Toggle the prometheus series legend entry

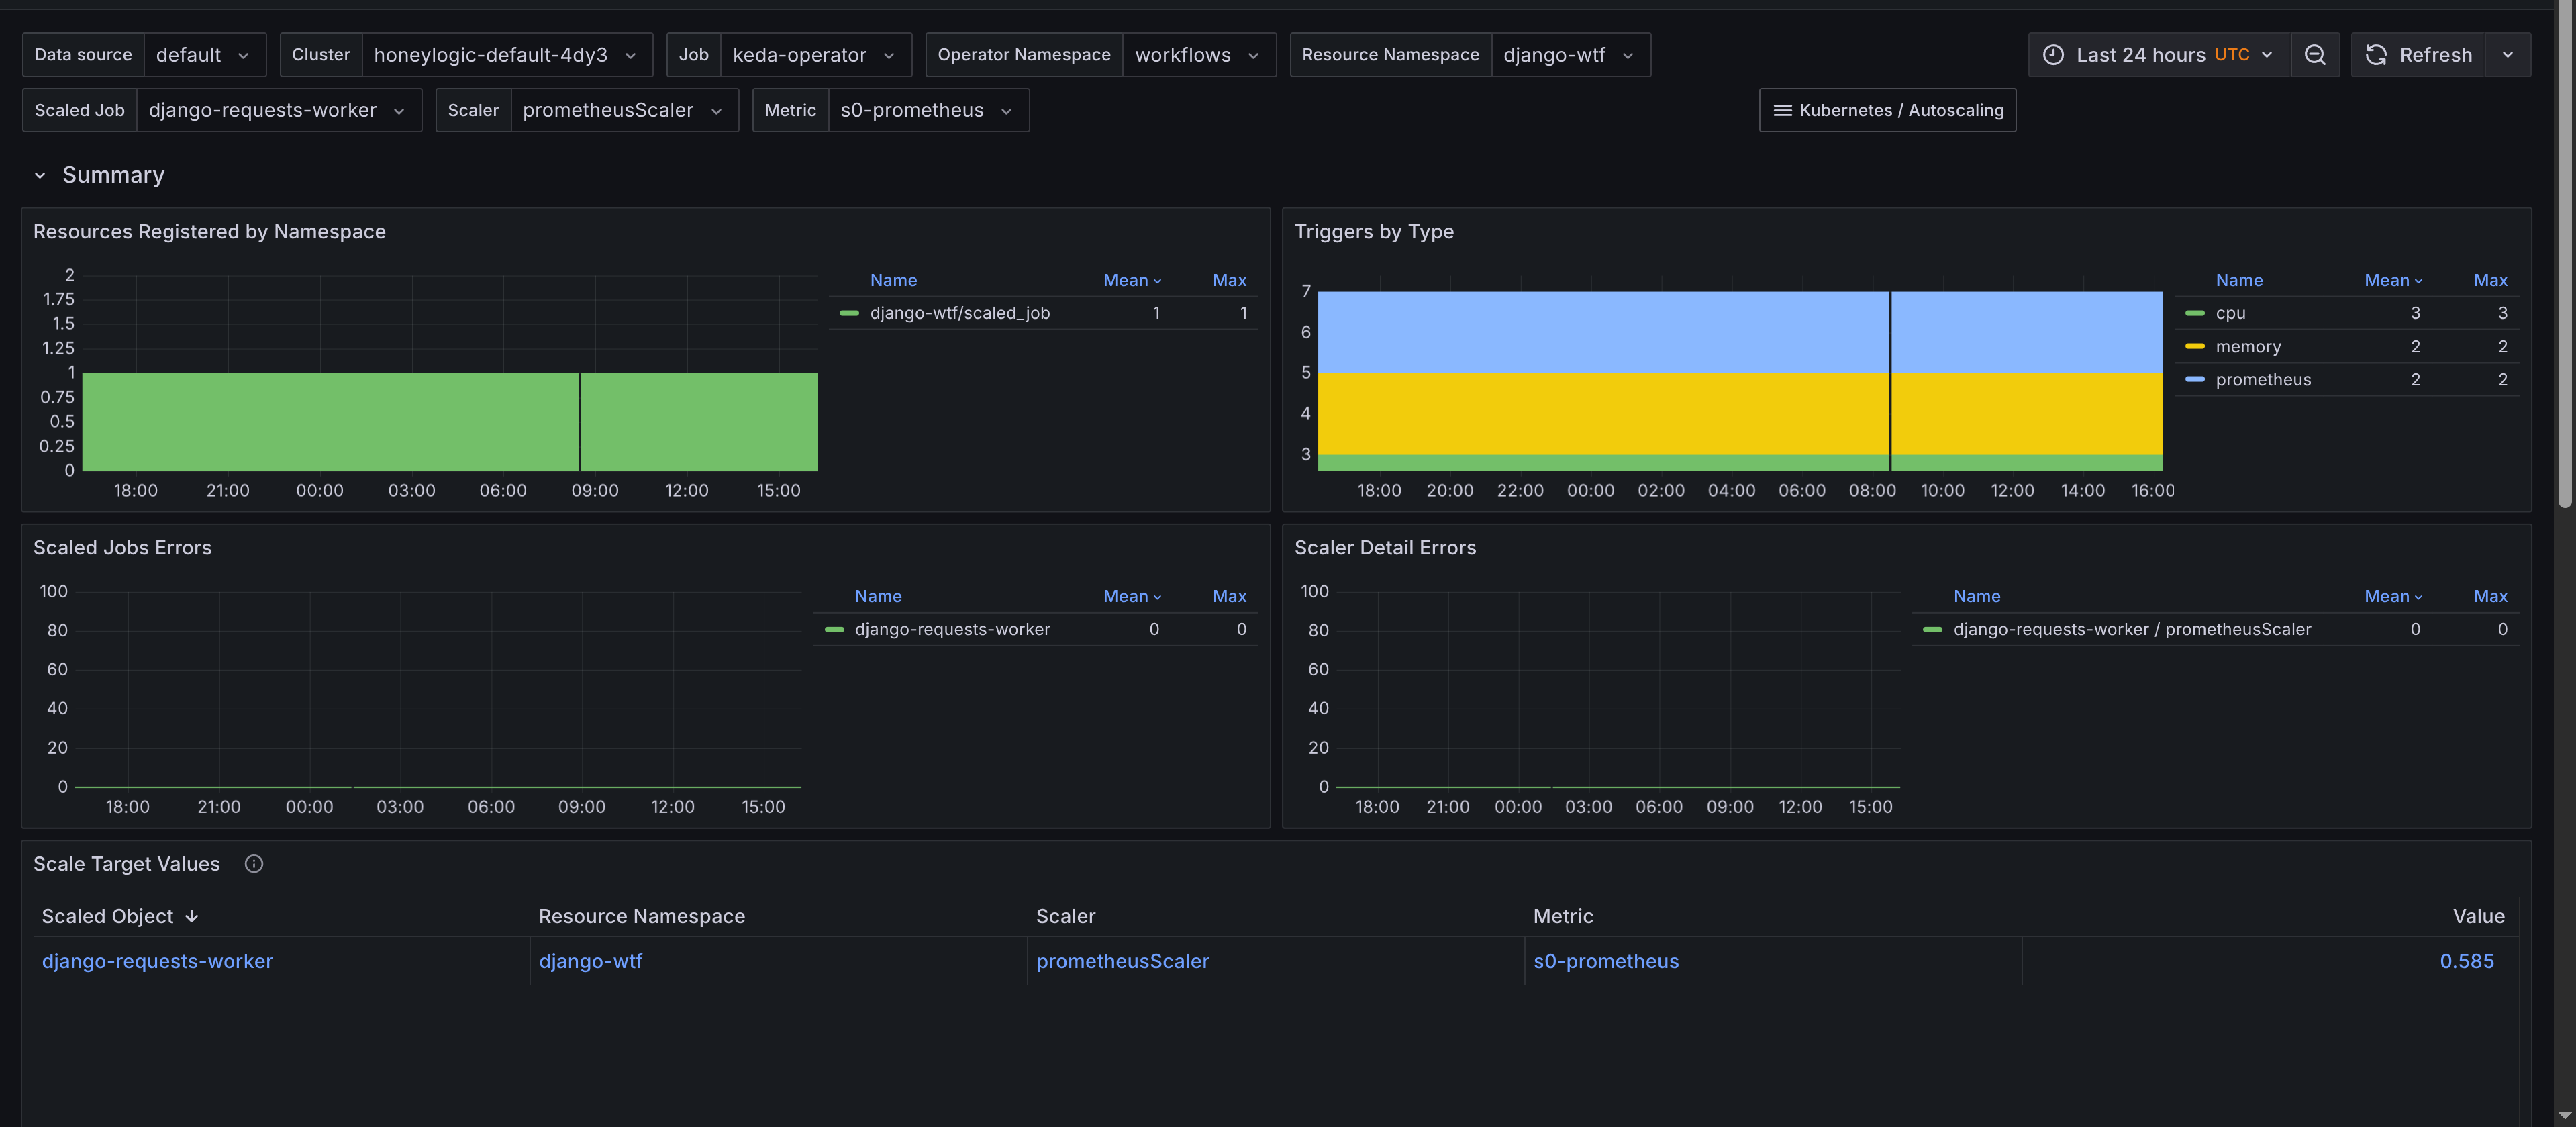coord(2262,380)
